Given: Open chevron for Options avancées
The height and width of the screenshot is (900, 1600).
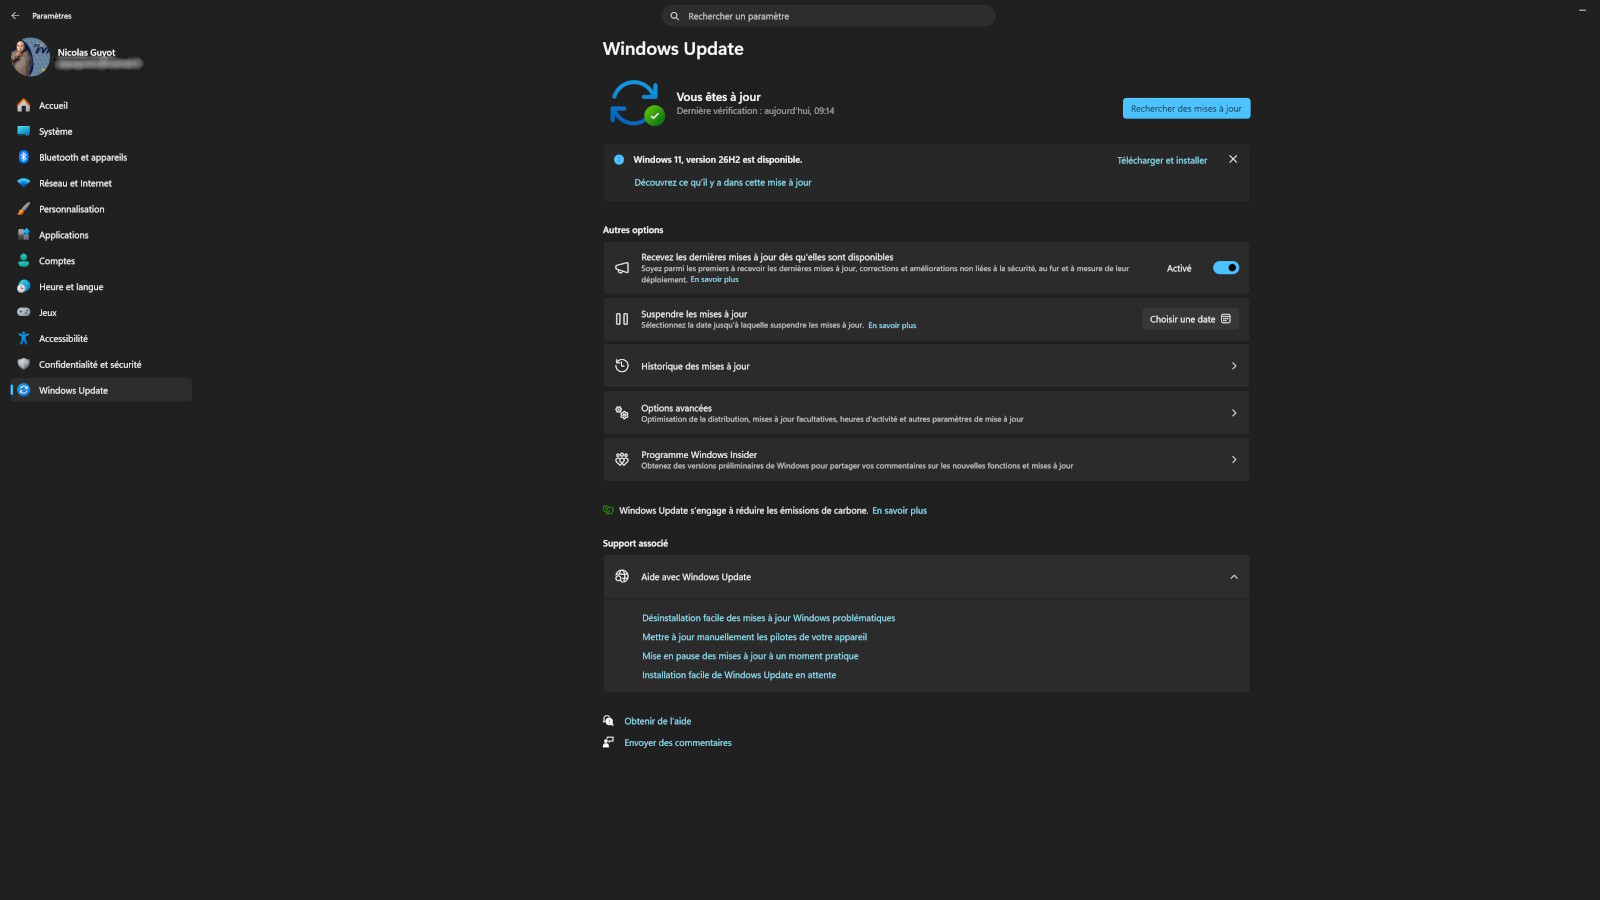Looking at the screenshot, I should (x=1234, y=413).
